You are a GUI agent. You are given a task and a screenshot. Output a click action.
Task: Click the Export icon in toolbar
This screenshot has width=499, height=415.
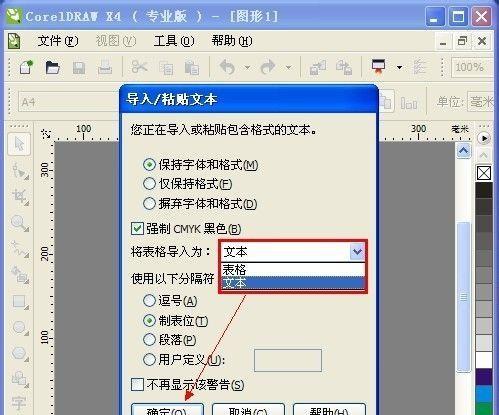point(344,68)
